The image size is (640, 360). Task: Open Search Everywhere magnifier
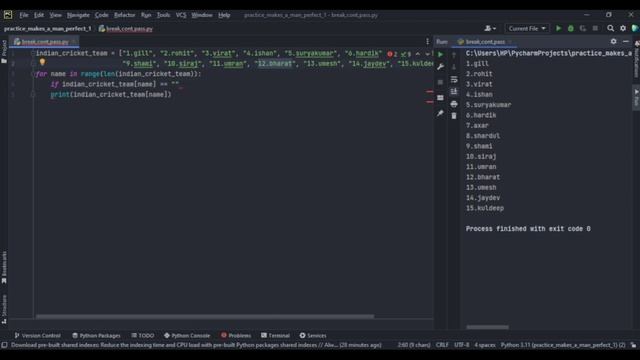[611, 28]
